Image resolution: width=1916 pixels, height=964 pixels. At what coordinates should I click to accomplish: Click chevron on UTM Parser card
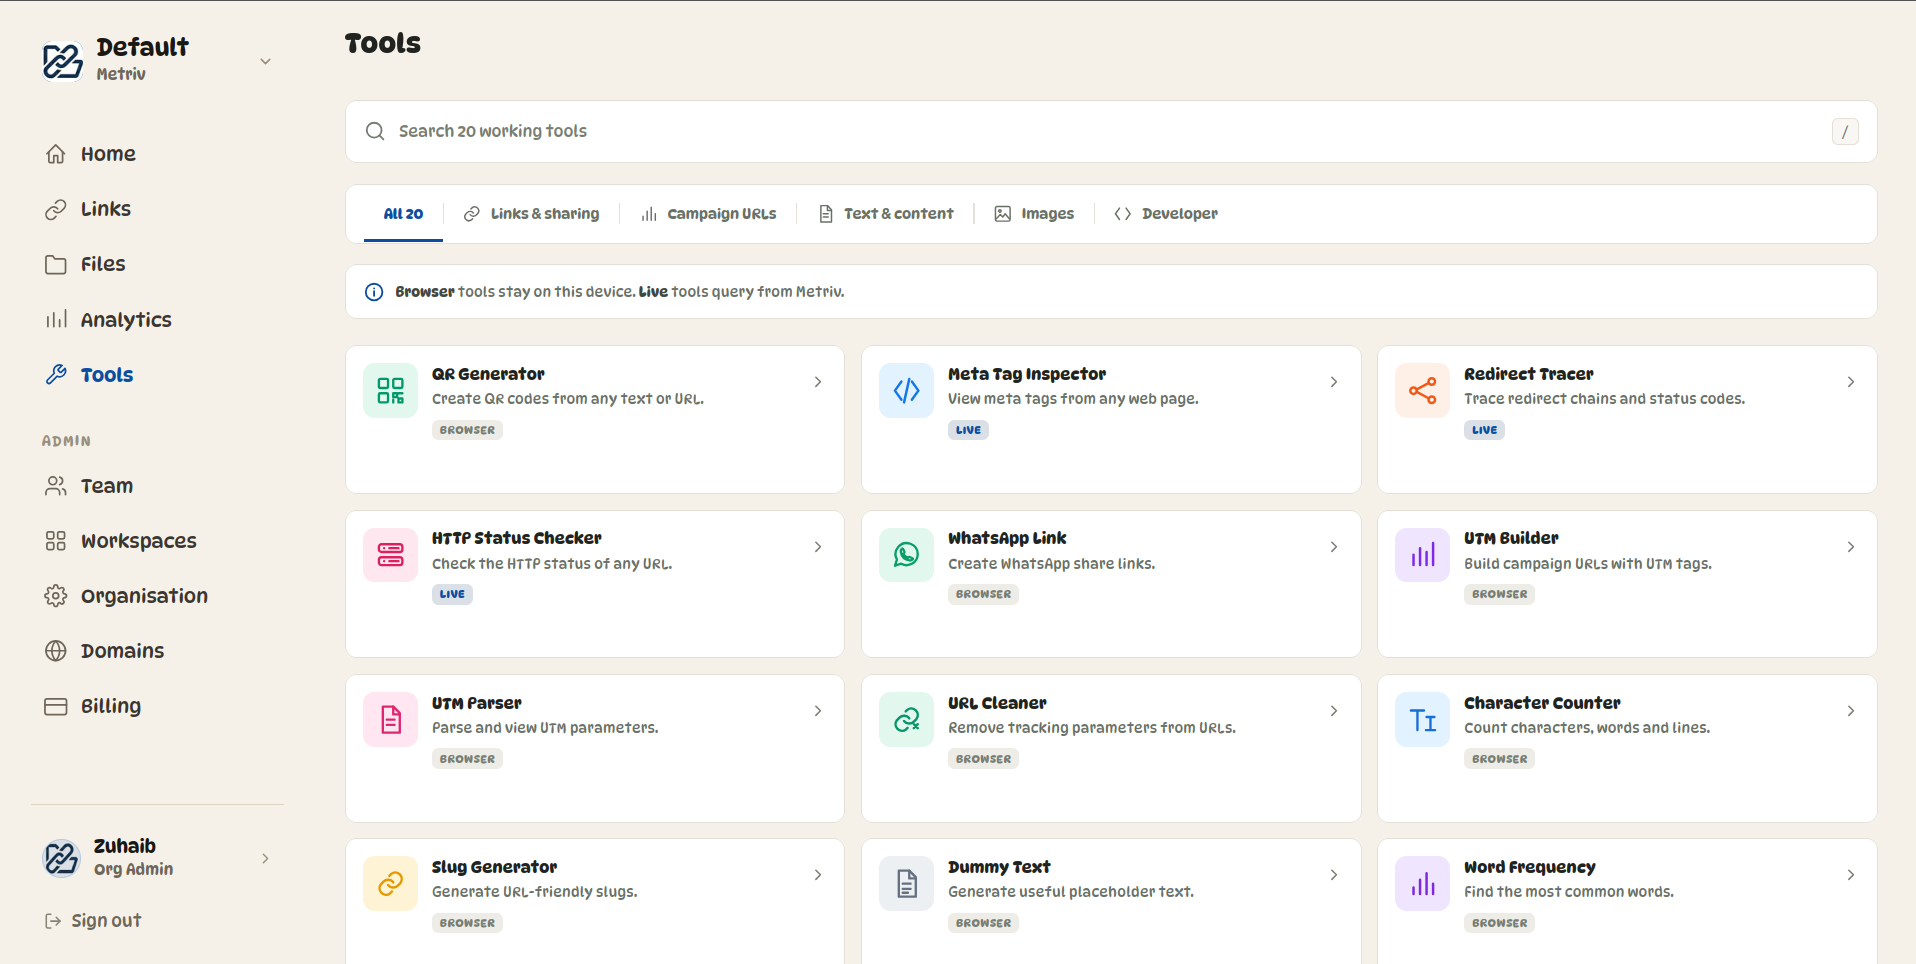point(818,711)
